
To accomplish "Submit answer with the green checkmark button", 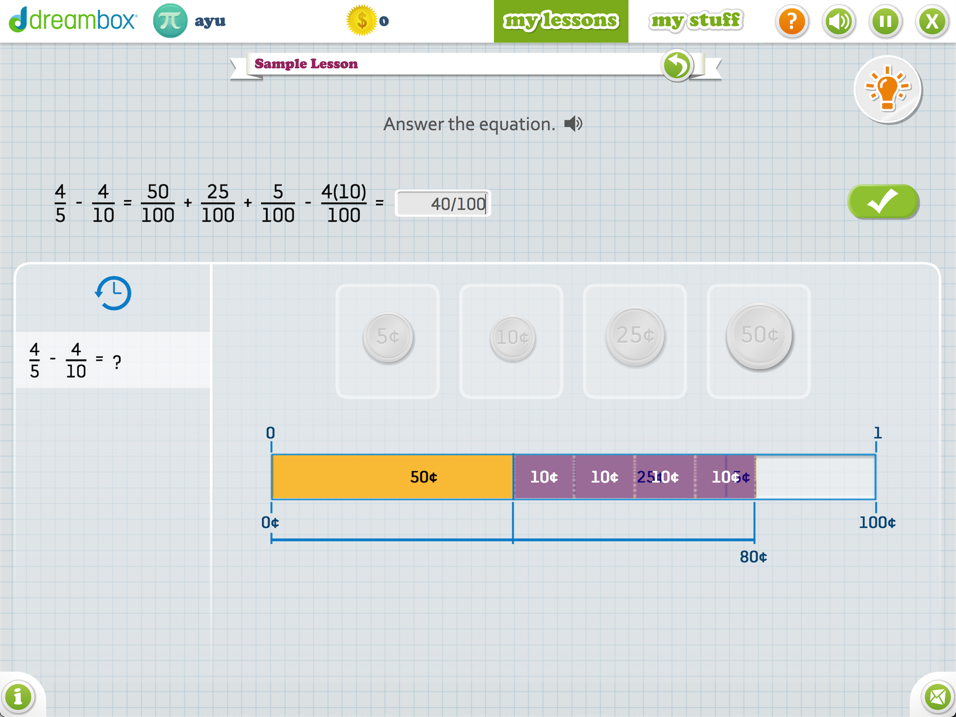I will pos(883,202).
